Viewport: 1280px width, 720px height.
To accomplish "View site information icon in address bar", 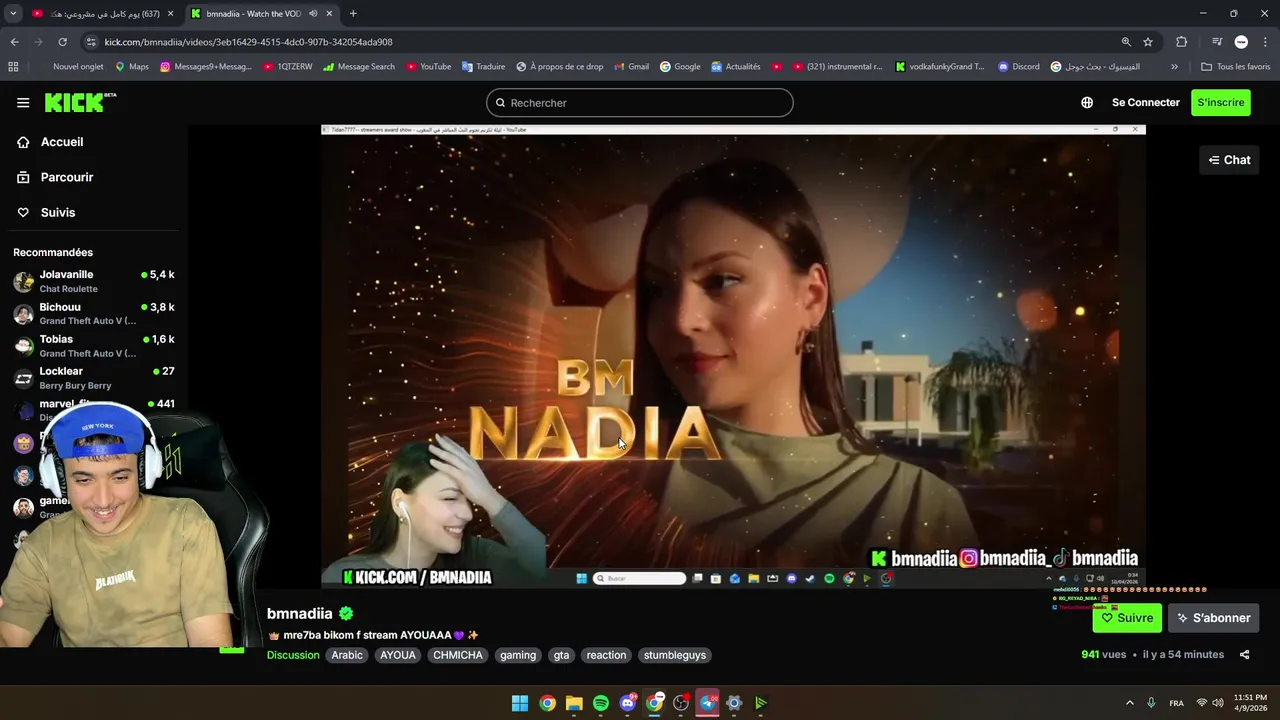I will [91, 42].
